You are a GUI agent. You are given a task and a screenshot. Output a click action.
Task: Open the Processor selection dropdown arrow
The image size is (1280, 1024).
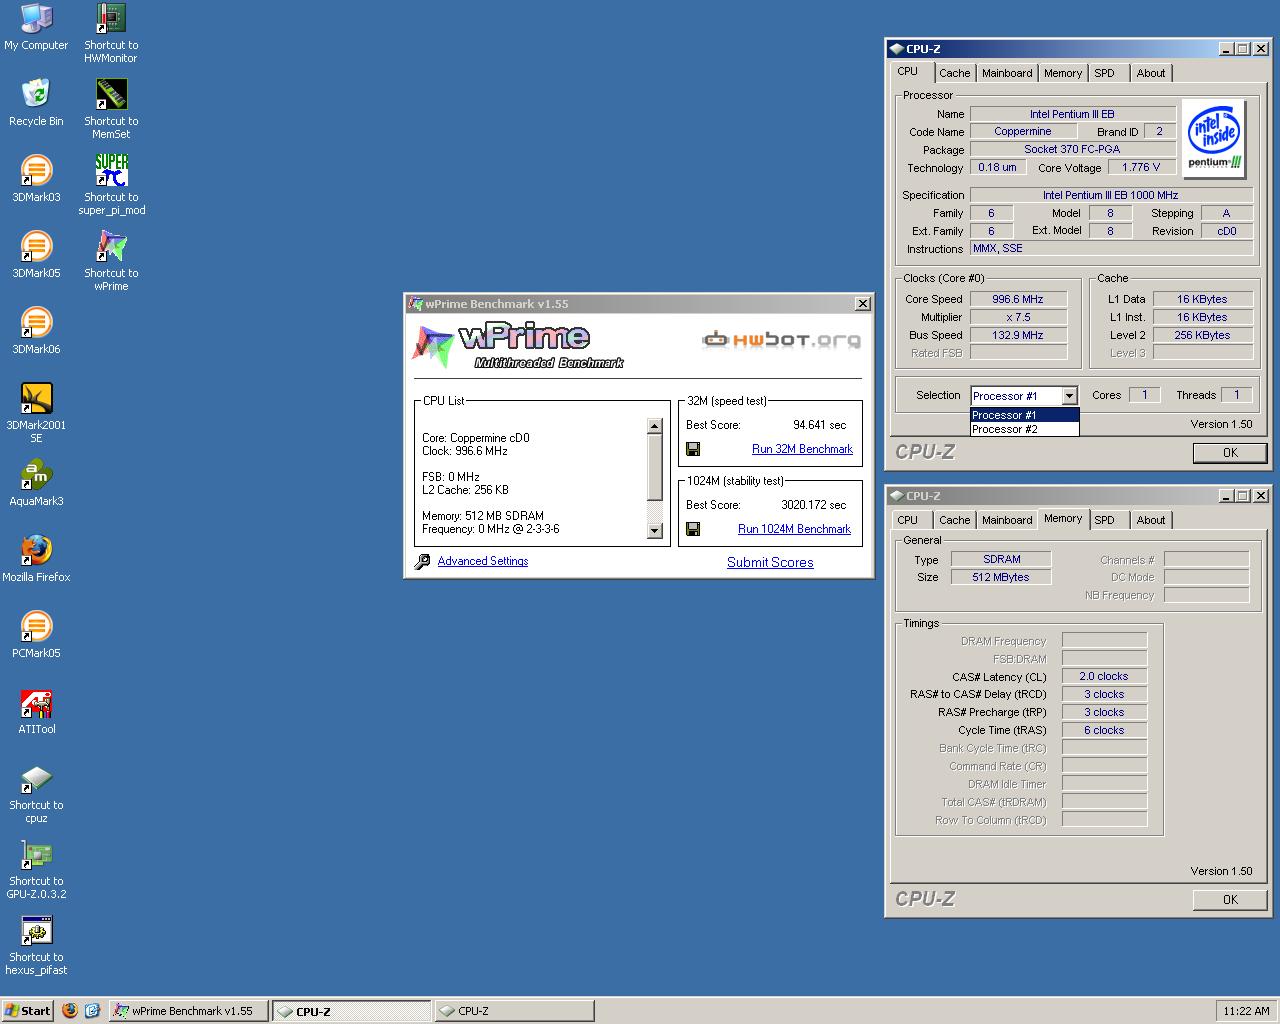point(1069,396)
